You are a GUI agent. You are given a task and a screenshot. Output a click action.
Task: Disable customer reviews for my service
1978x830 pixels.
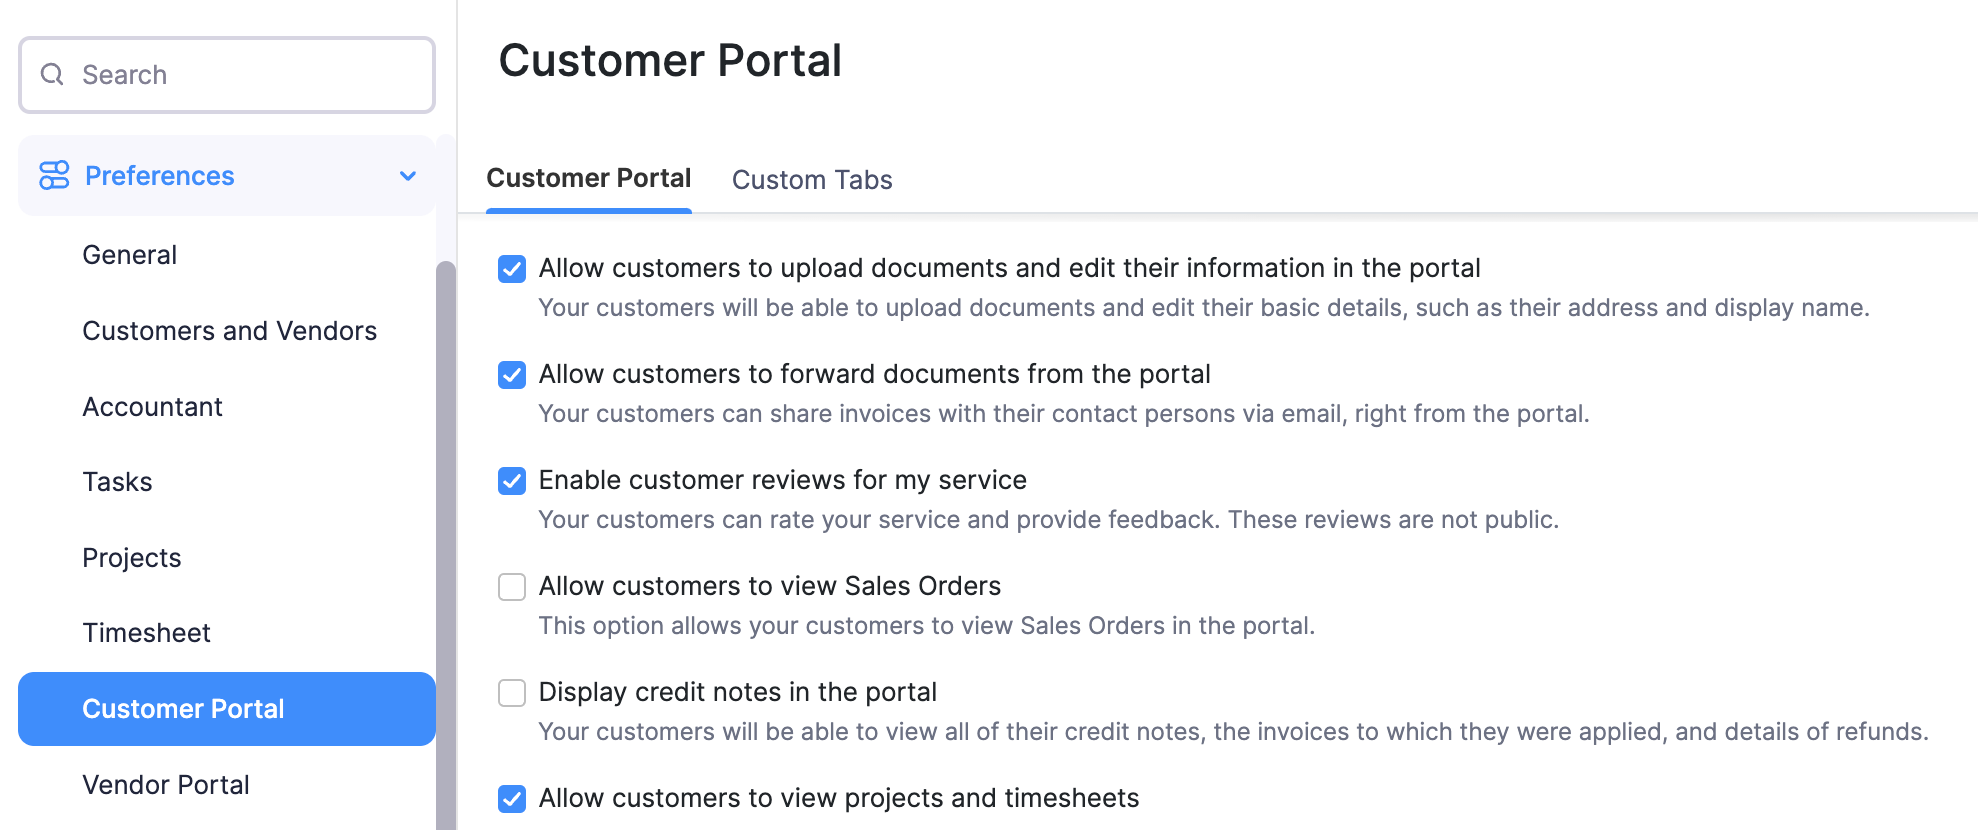point(512,481)
